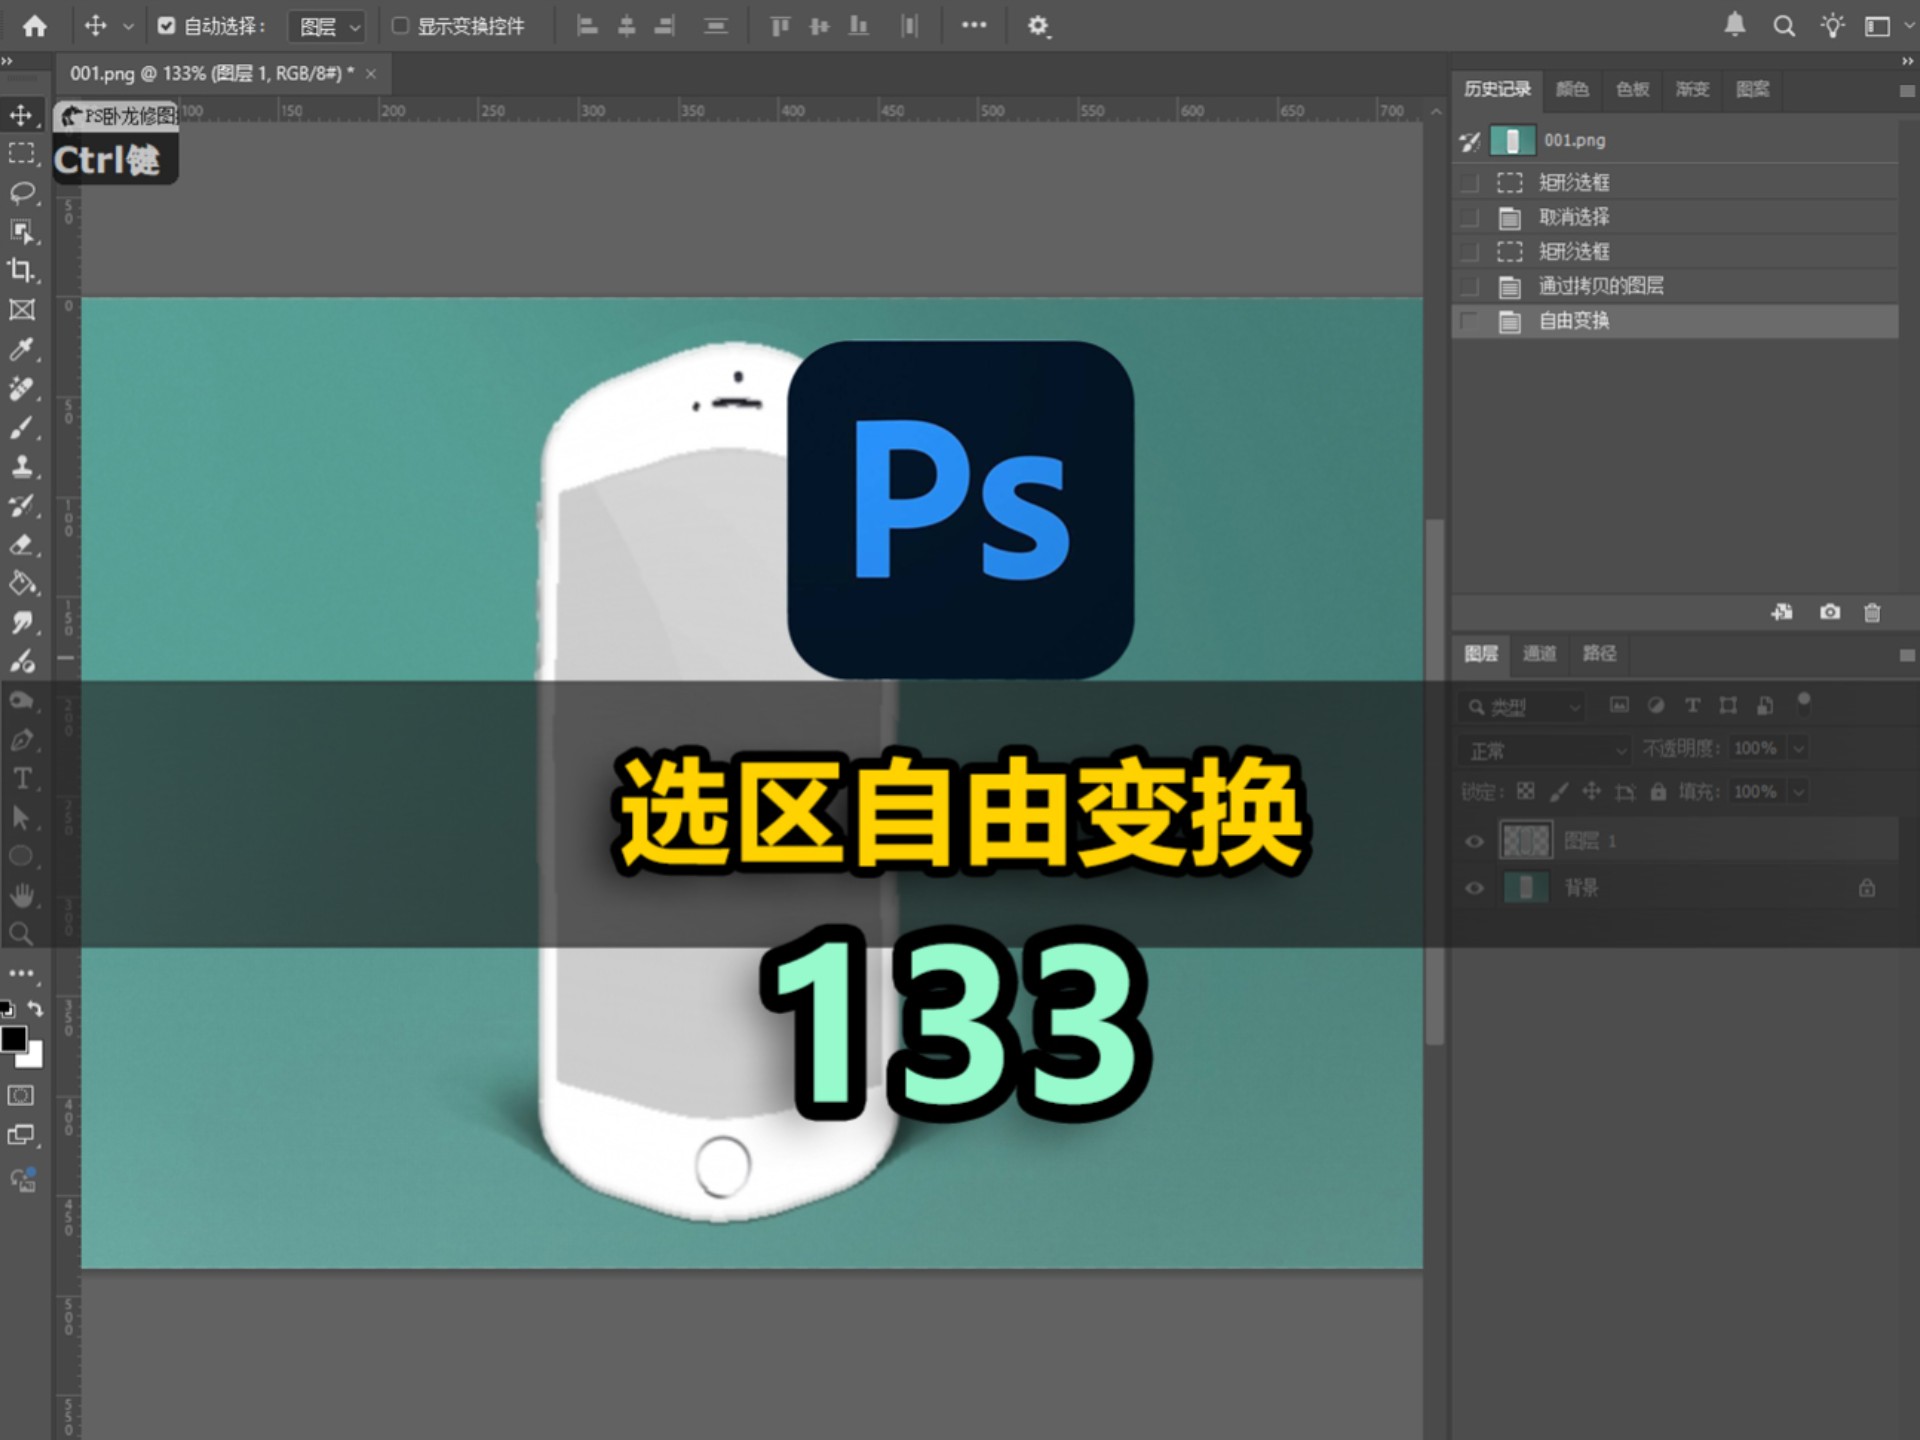Select the Eyedropper tool
This screenshot has width=1920, height=1440.
point(21,349)
